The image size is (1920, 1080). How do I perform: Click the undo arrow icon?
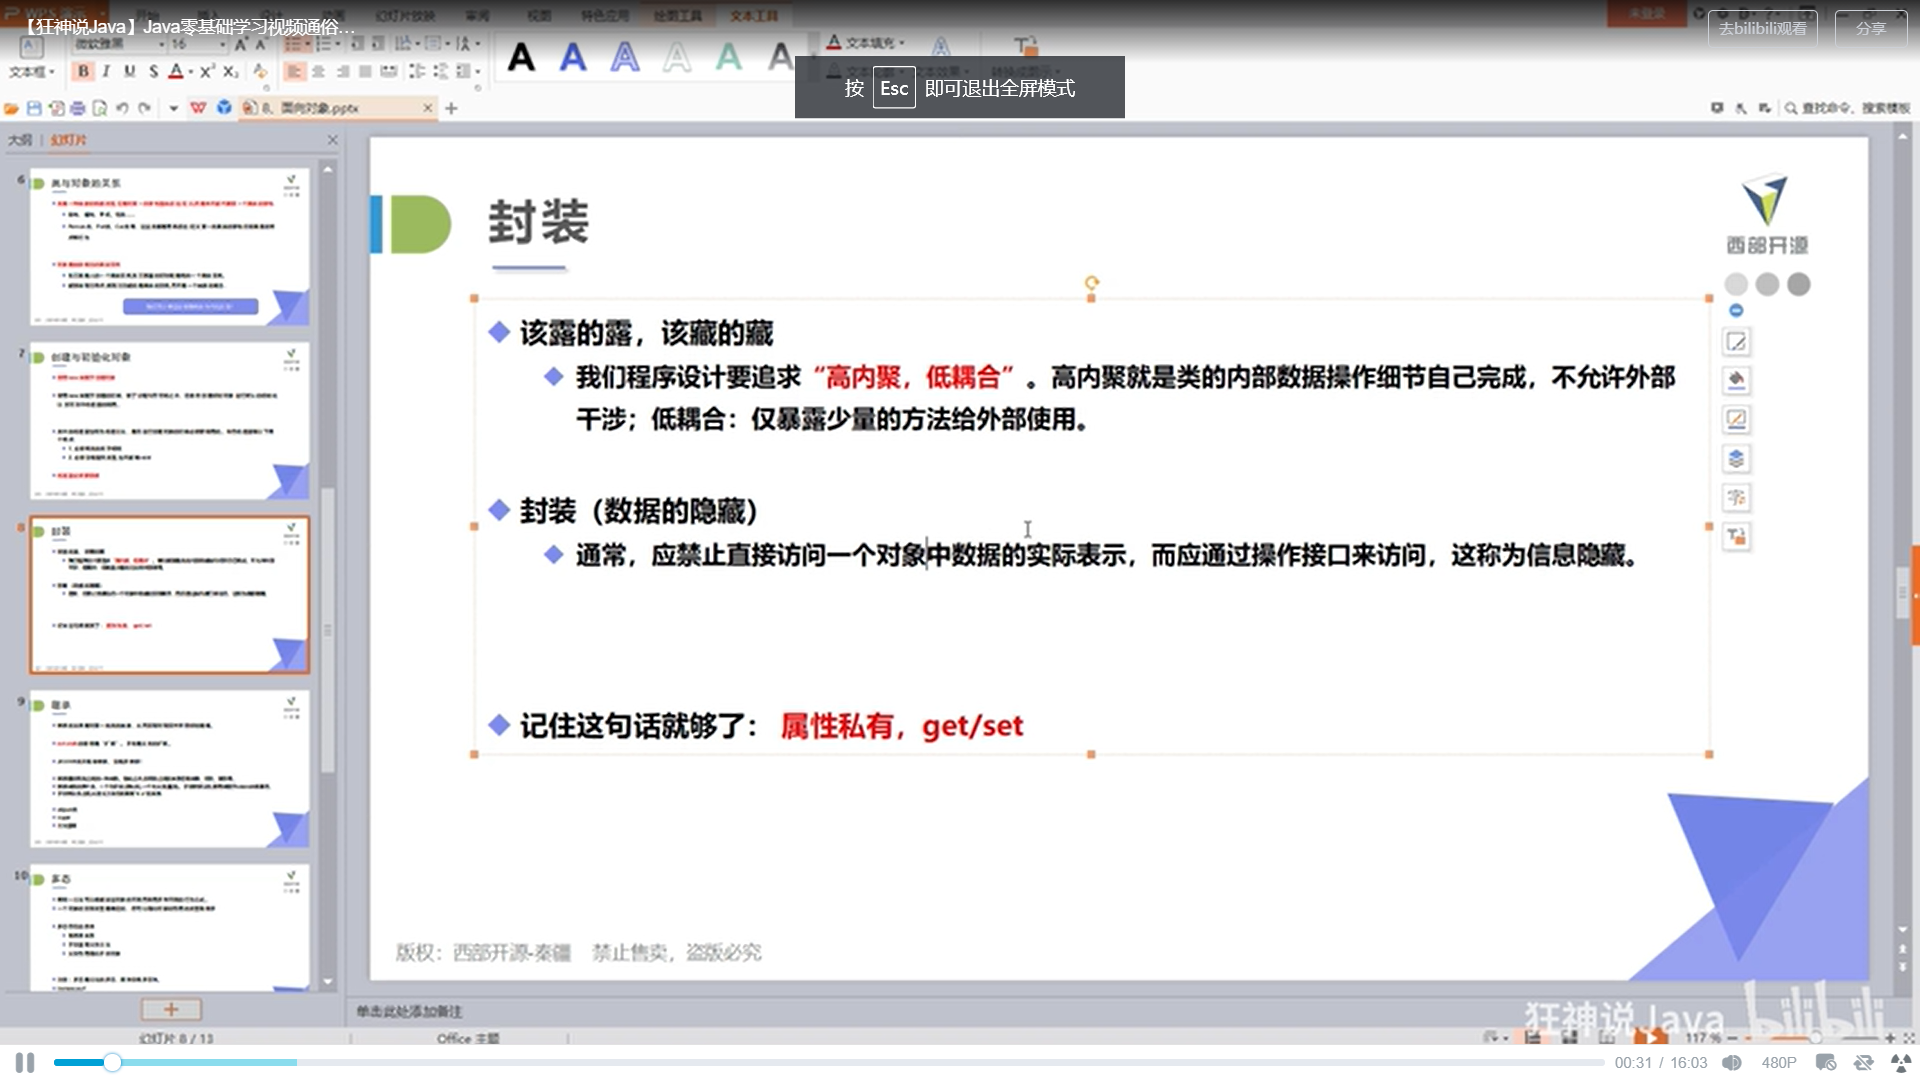pyautogui.click(x=122, y=108)
